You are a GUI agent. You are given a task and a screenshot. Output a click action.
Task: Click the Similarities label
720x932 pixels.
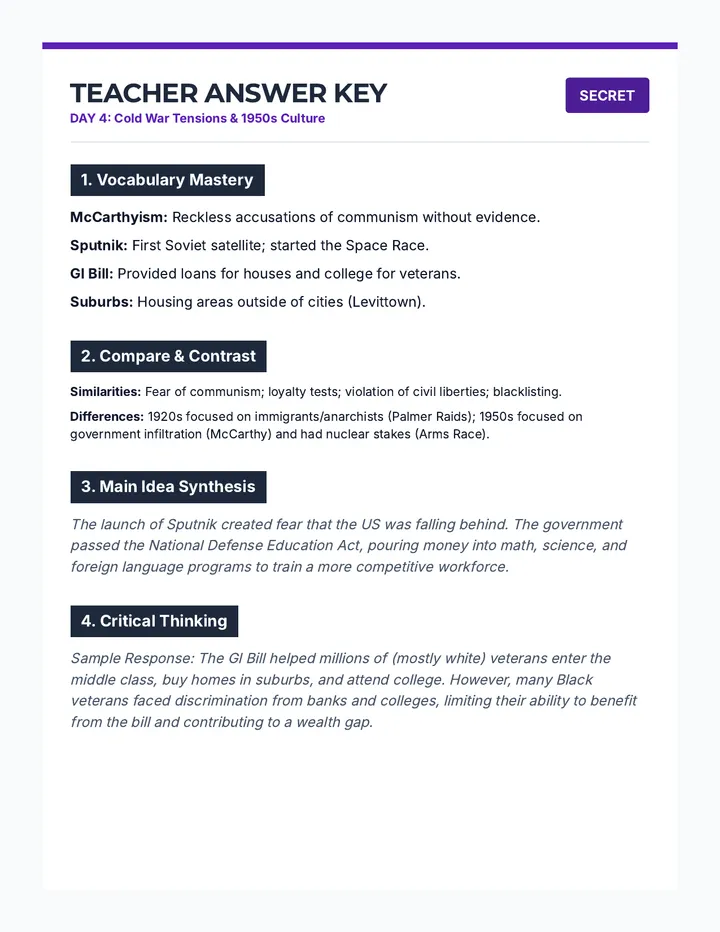pos(105,392)
